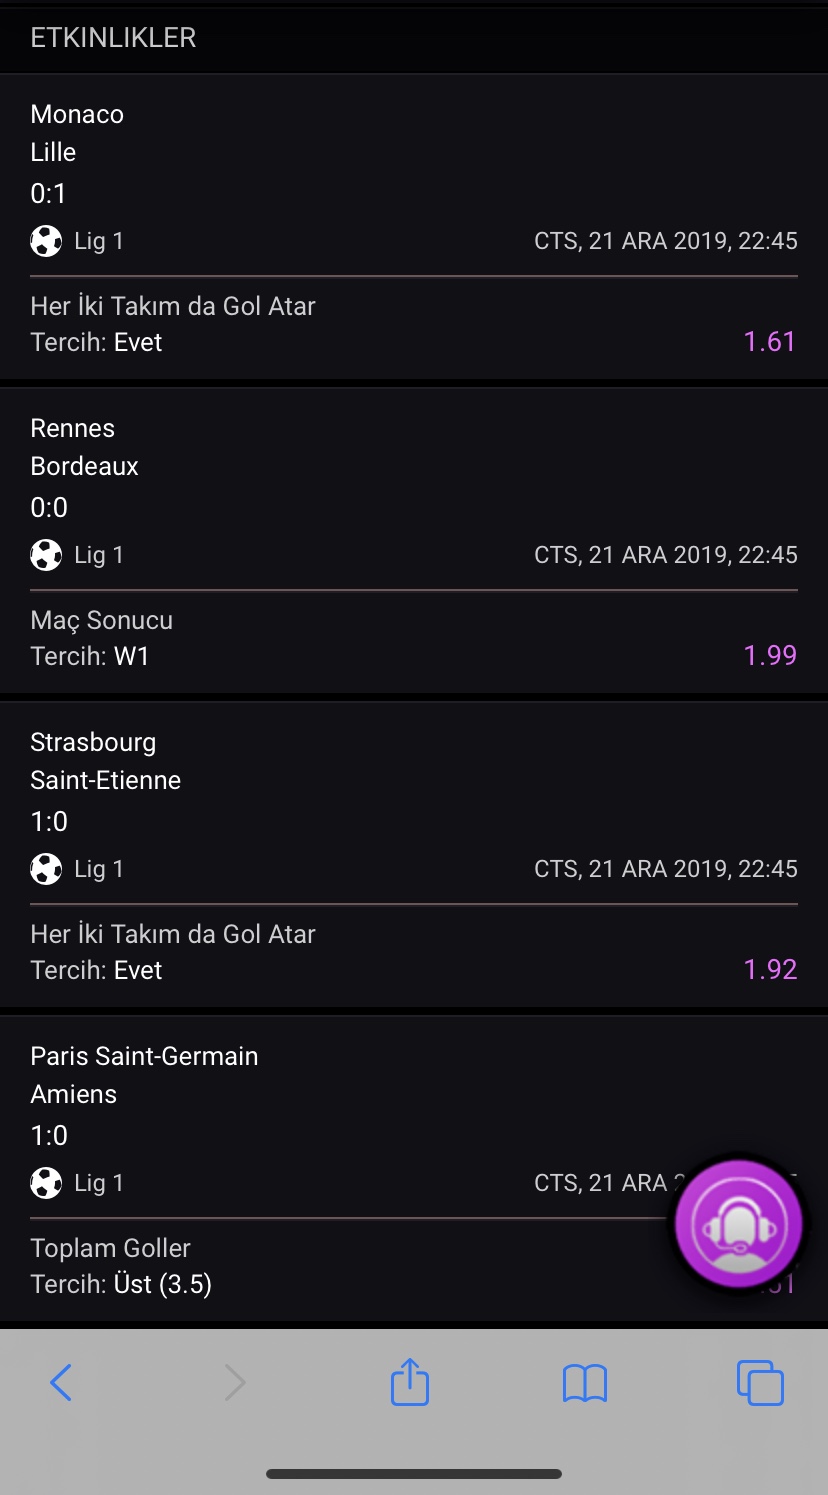Select the 1.99 odds value
This screenshot has width=828, height=1495.
(770, 656)
